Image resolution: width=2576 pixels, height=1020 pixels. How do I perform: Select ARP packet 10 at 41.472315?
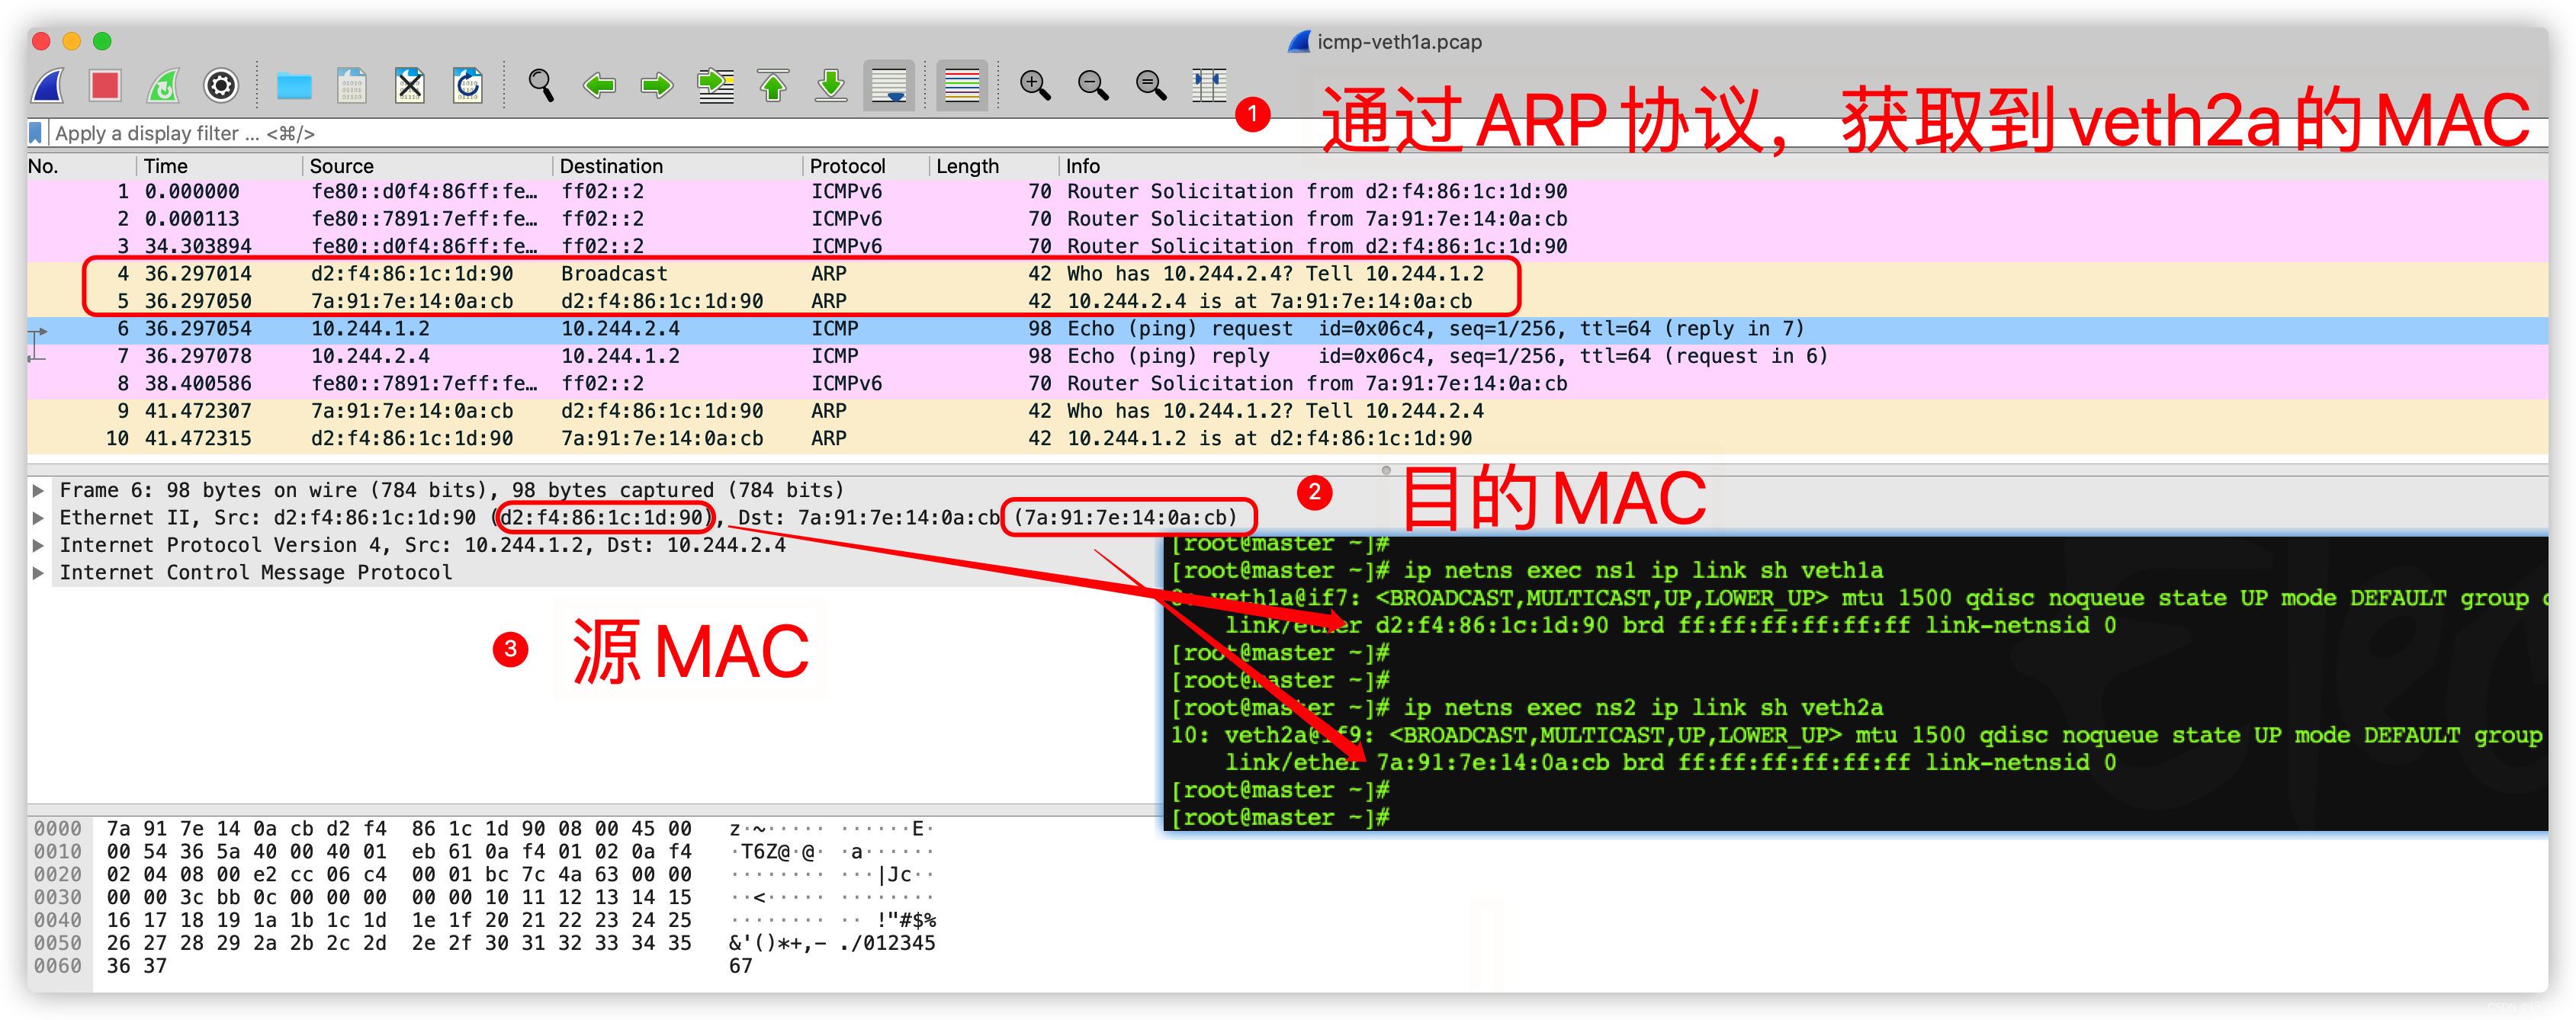click(x=1287, y=439)
